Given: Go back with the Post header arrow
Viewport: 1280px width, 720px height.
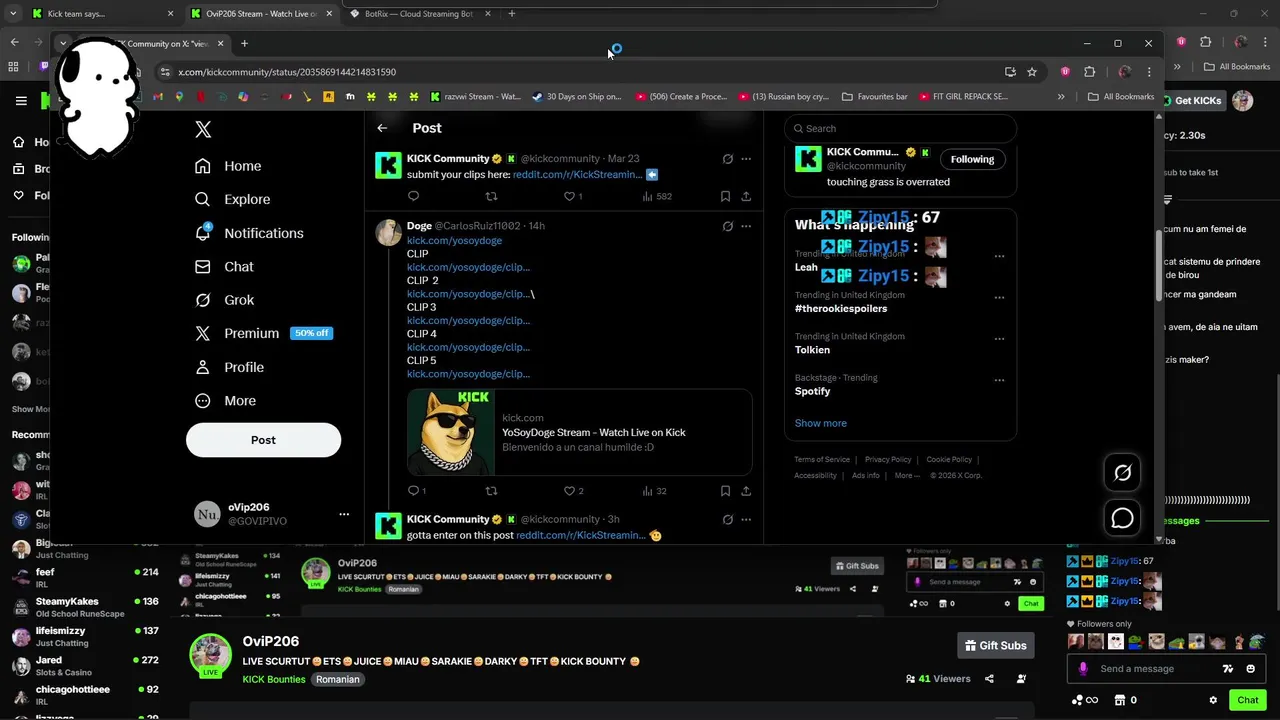Looking at the screenshot, I should tap(382, 128).
